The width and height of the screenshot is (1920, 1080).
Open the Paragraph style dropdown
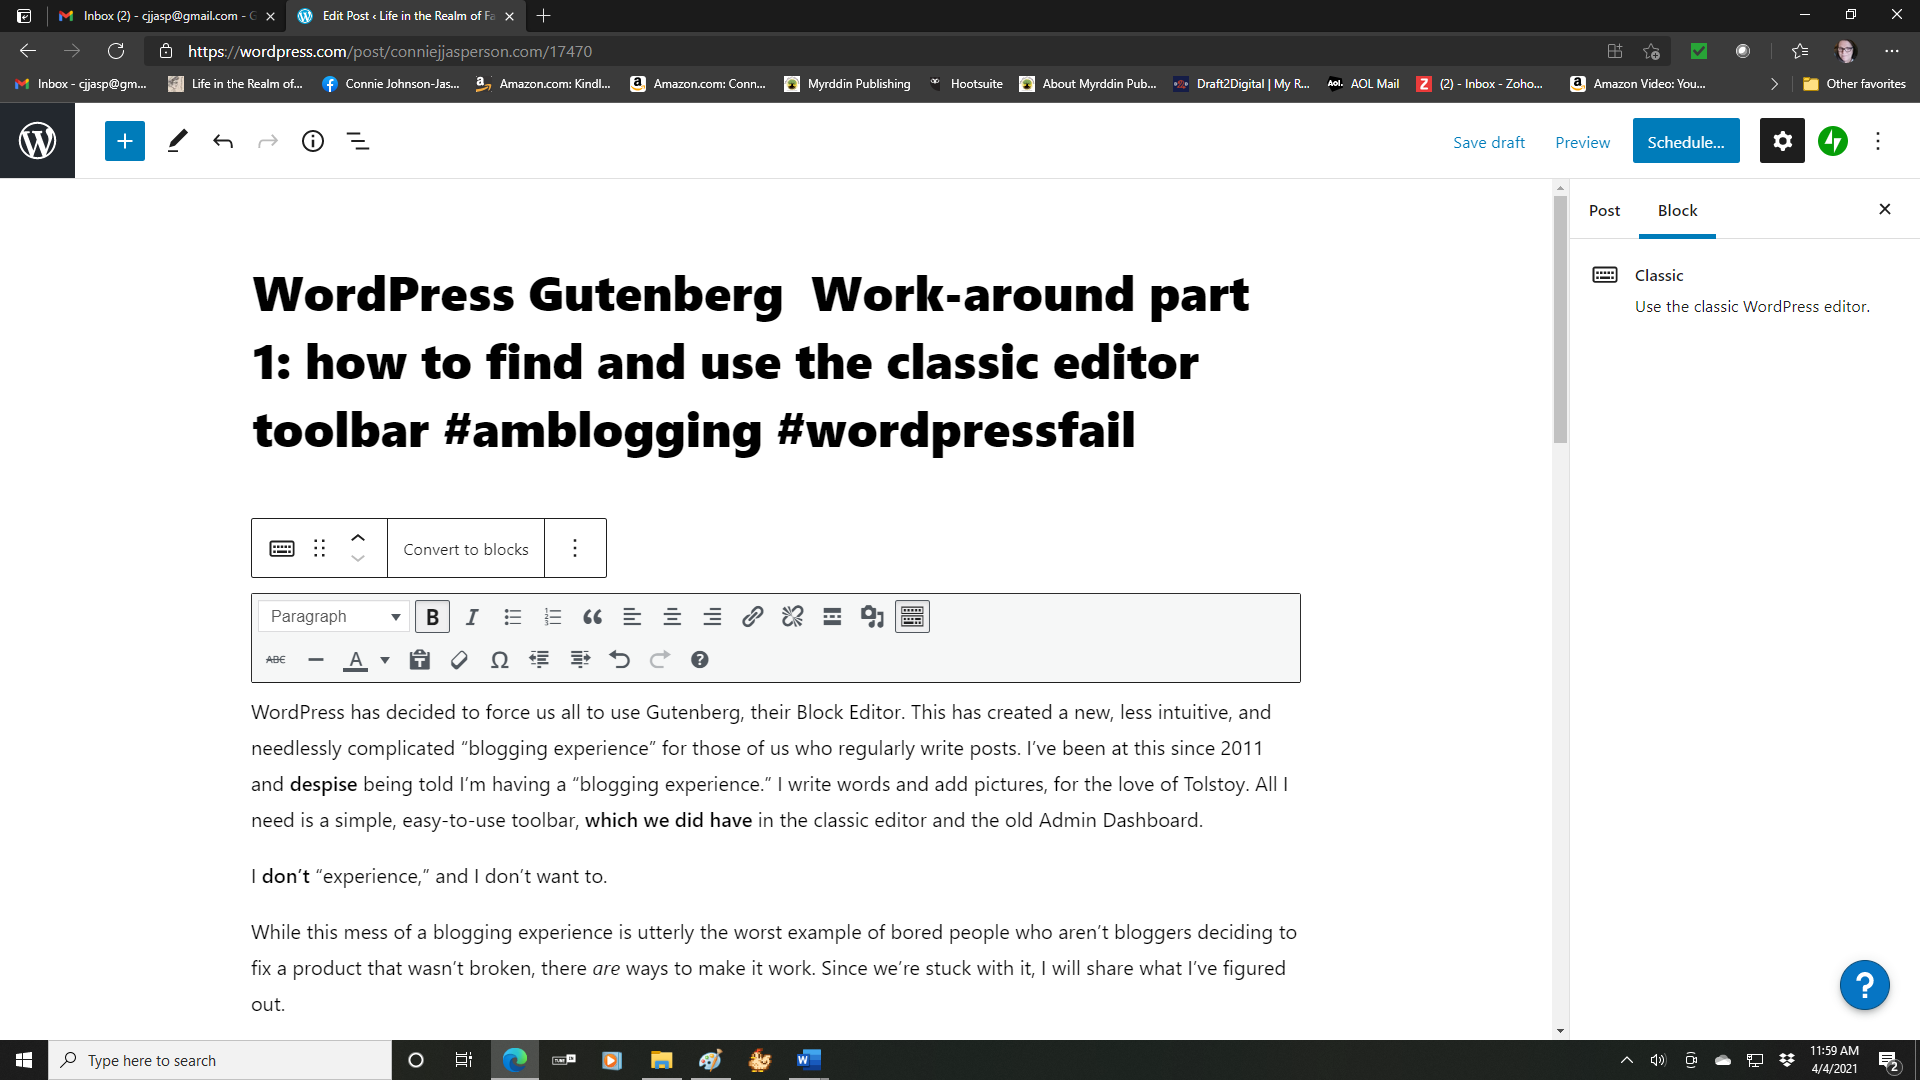[333, 616]
